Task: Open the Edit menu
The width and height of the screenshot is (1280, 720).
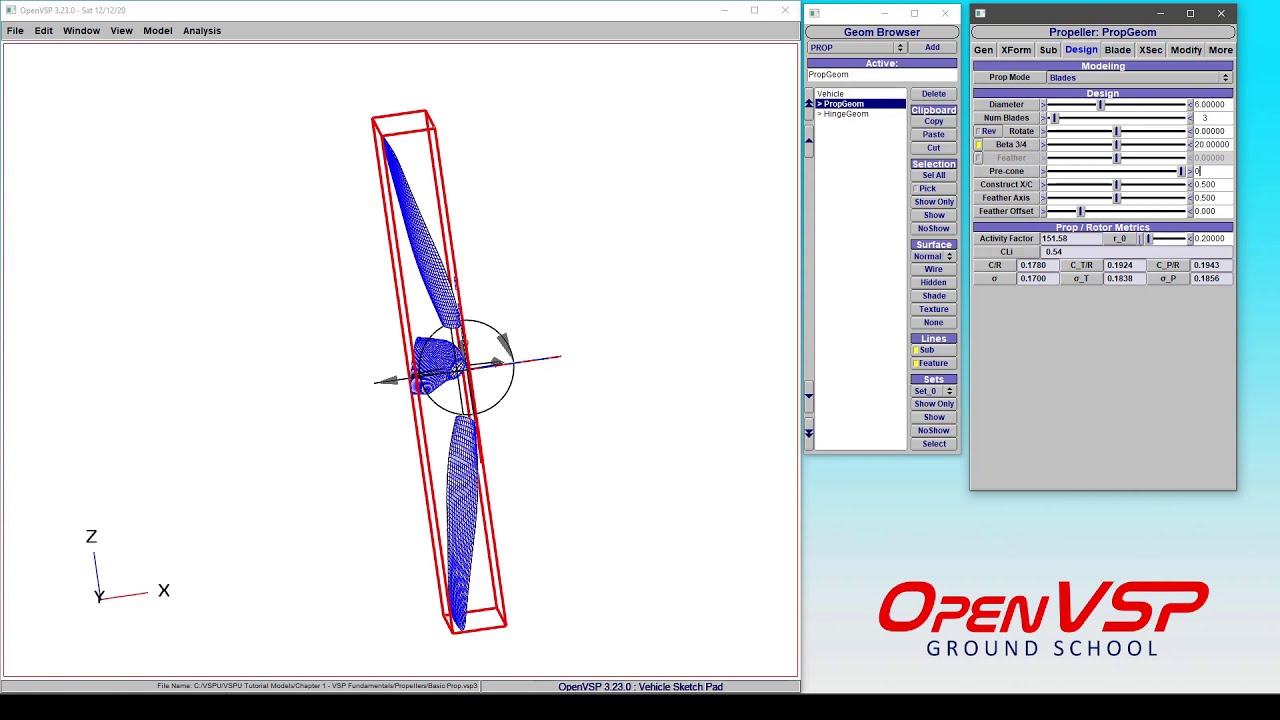Action: click(x=44, y=31)
